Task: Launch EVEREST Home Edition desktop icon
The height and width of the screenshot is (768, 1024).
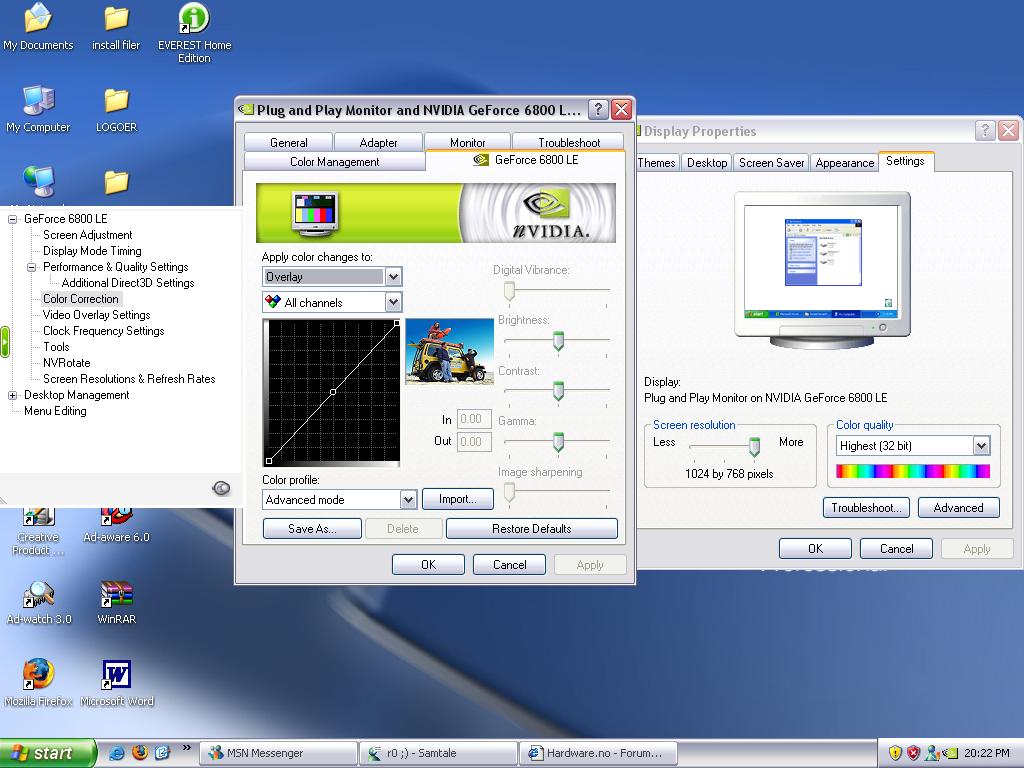Action: pyautogui.click(x=194, y=33)
